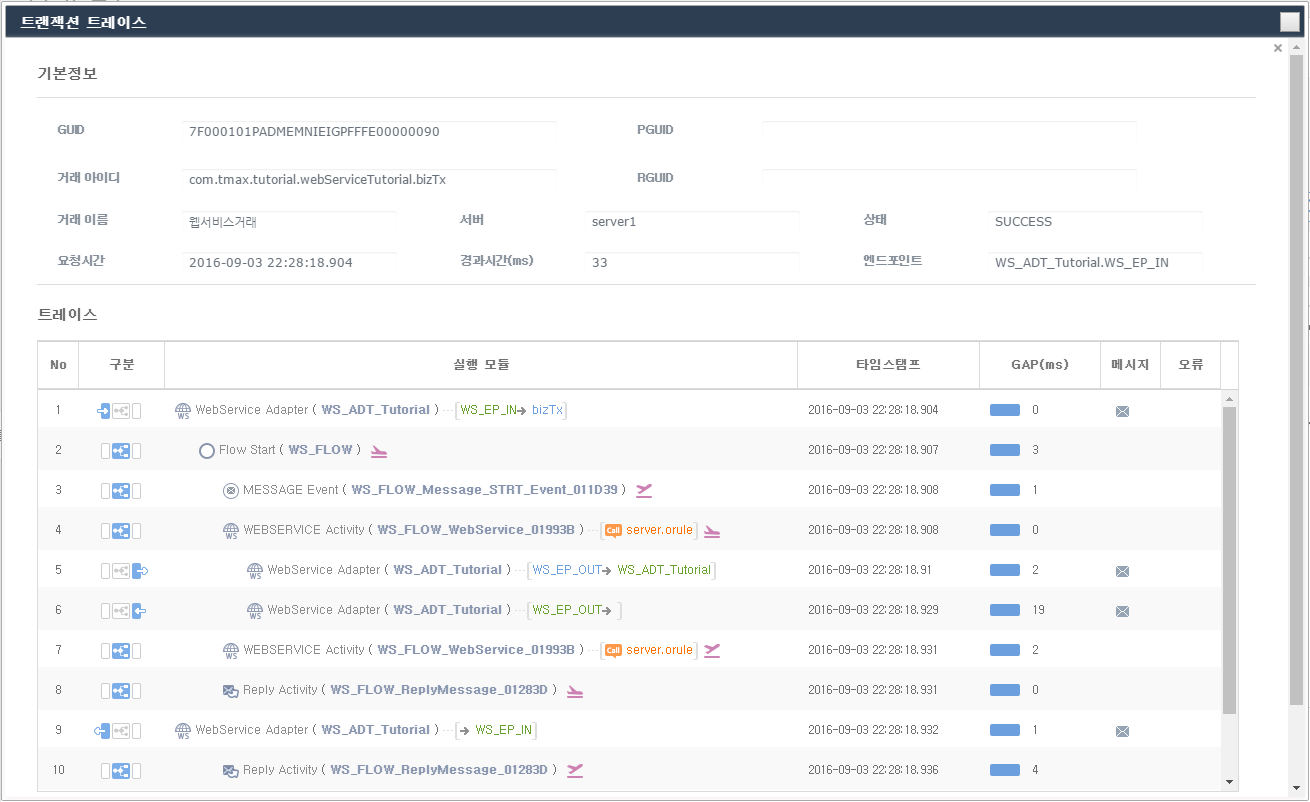
Task: Click the pink landing flag icon beside Flow Start
Action: 378,450
